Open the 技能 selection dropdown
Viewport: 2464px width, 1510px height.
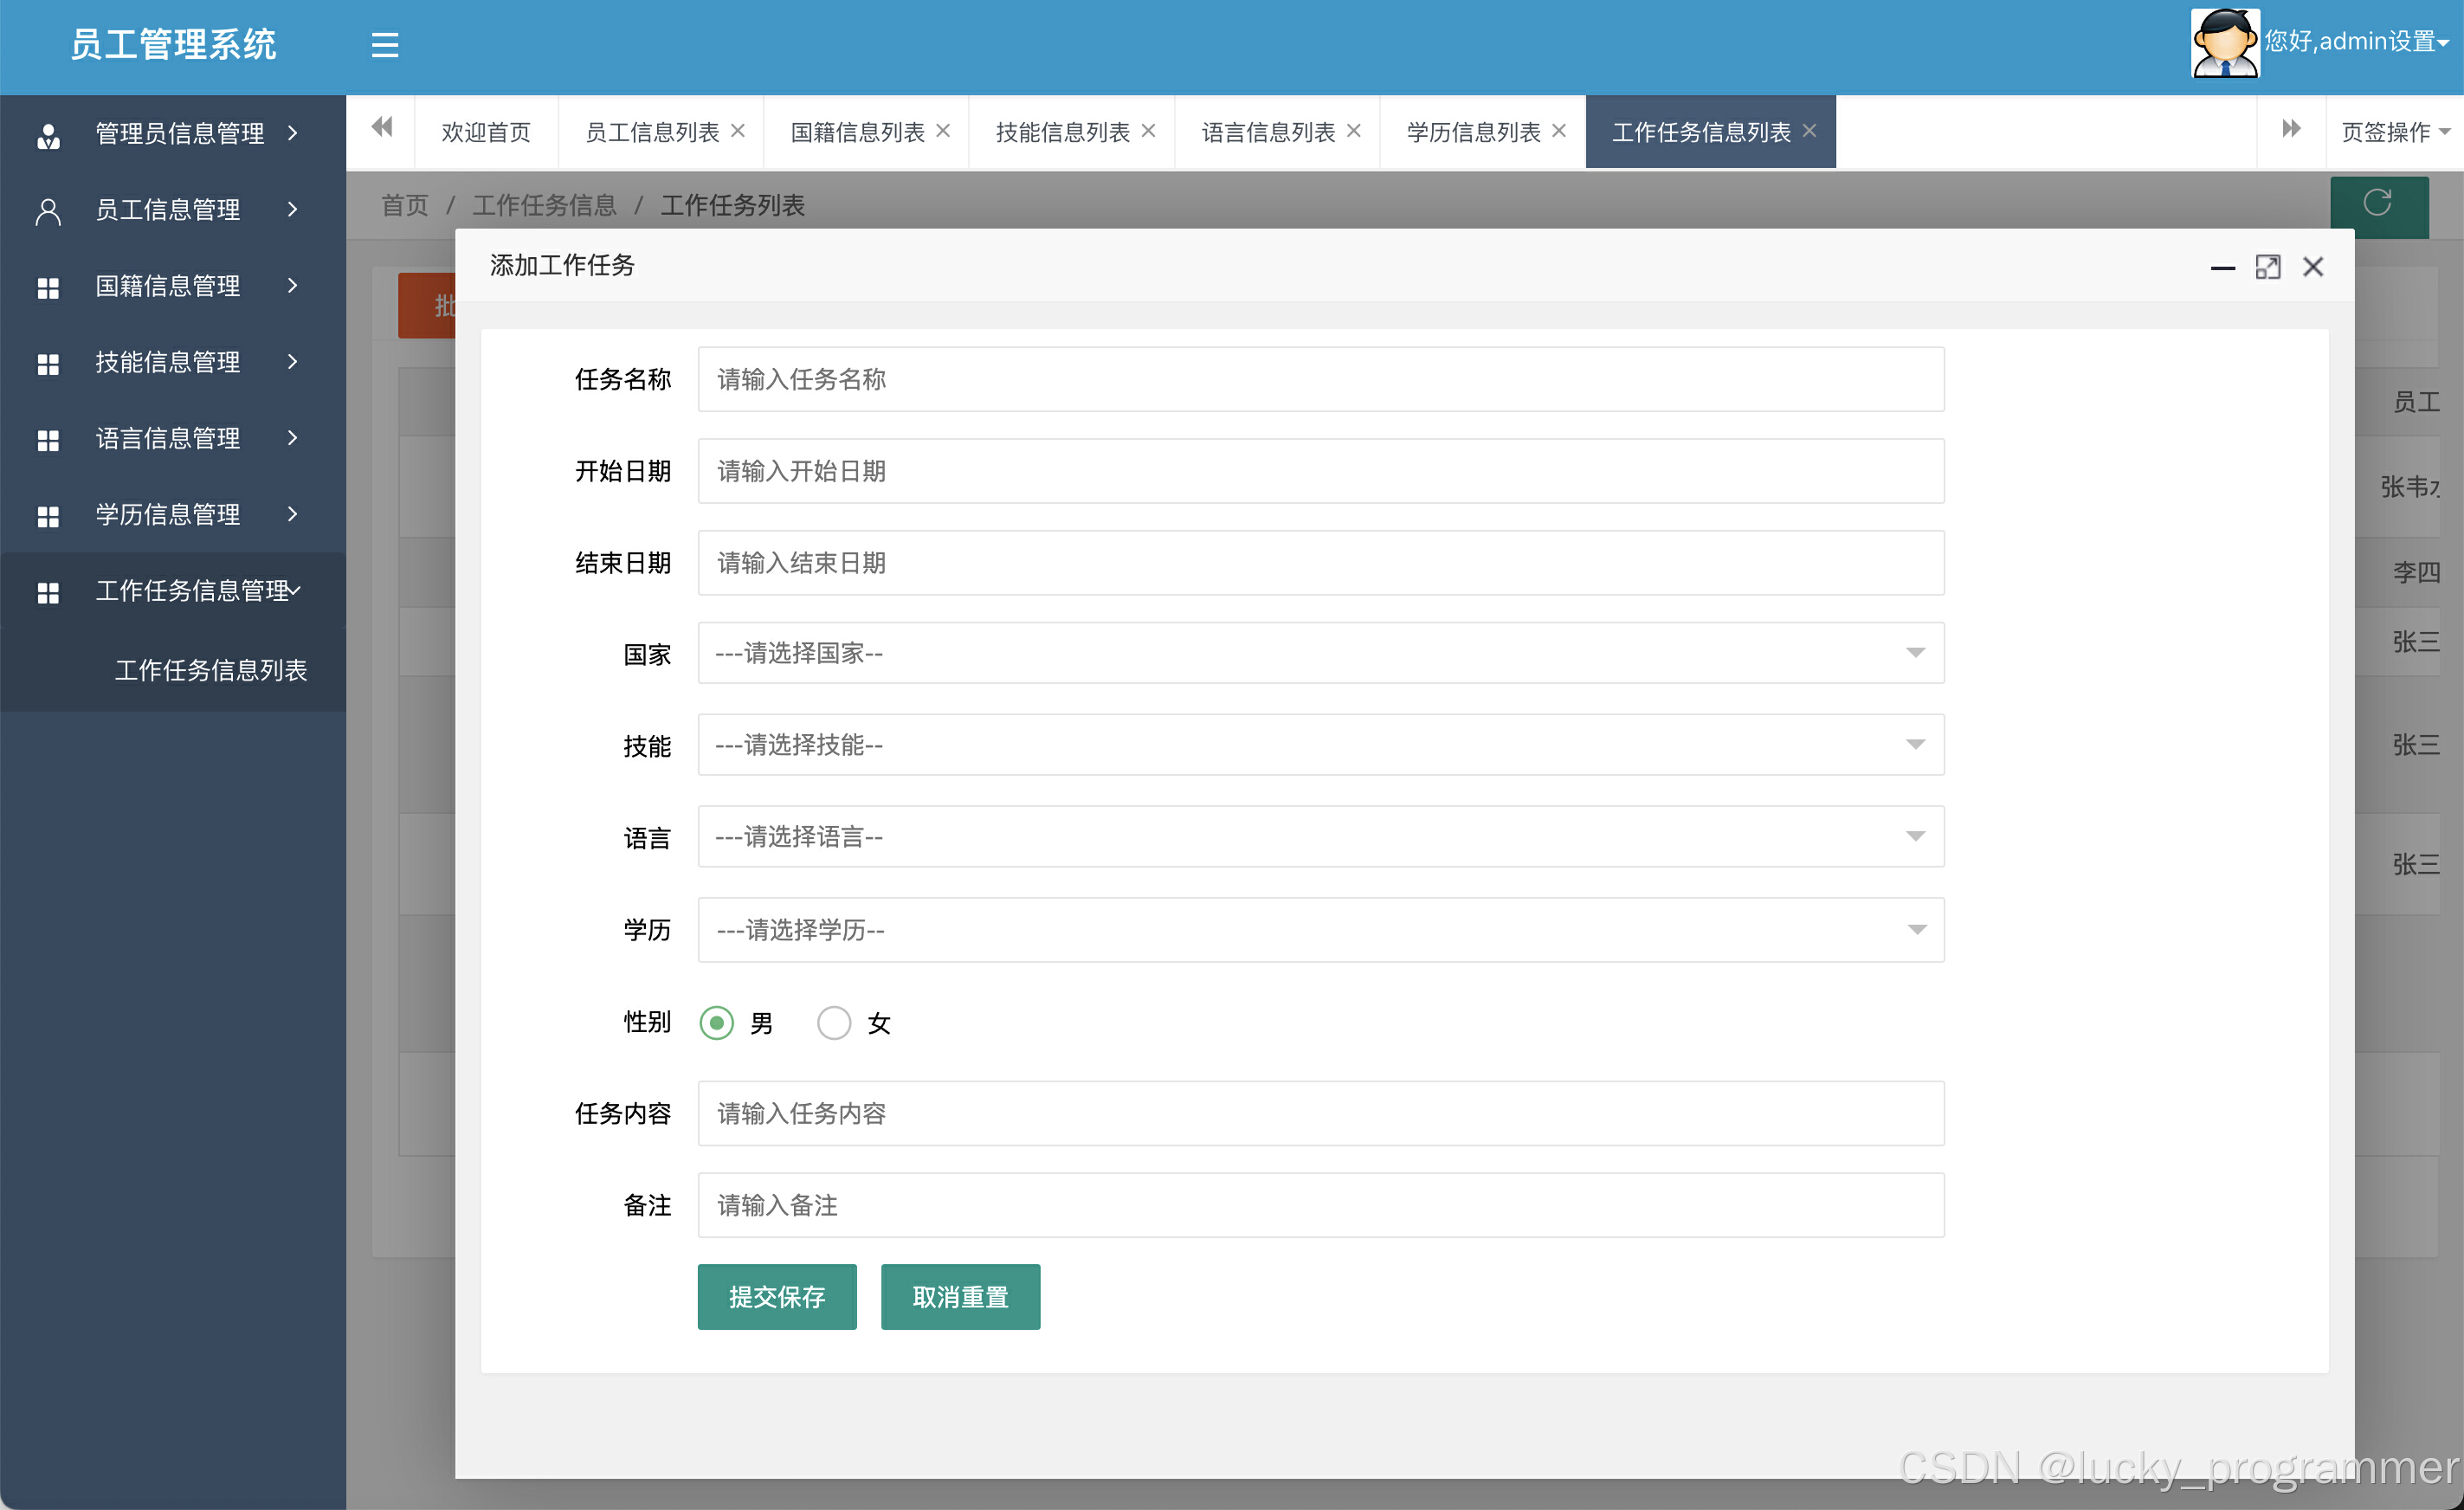[1320, 745]
